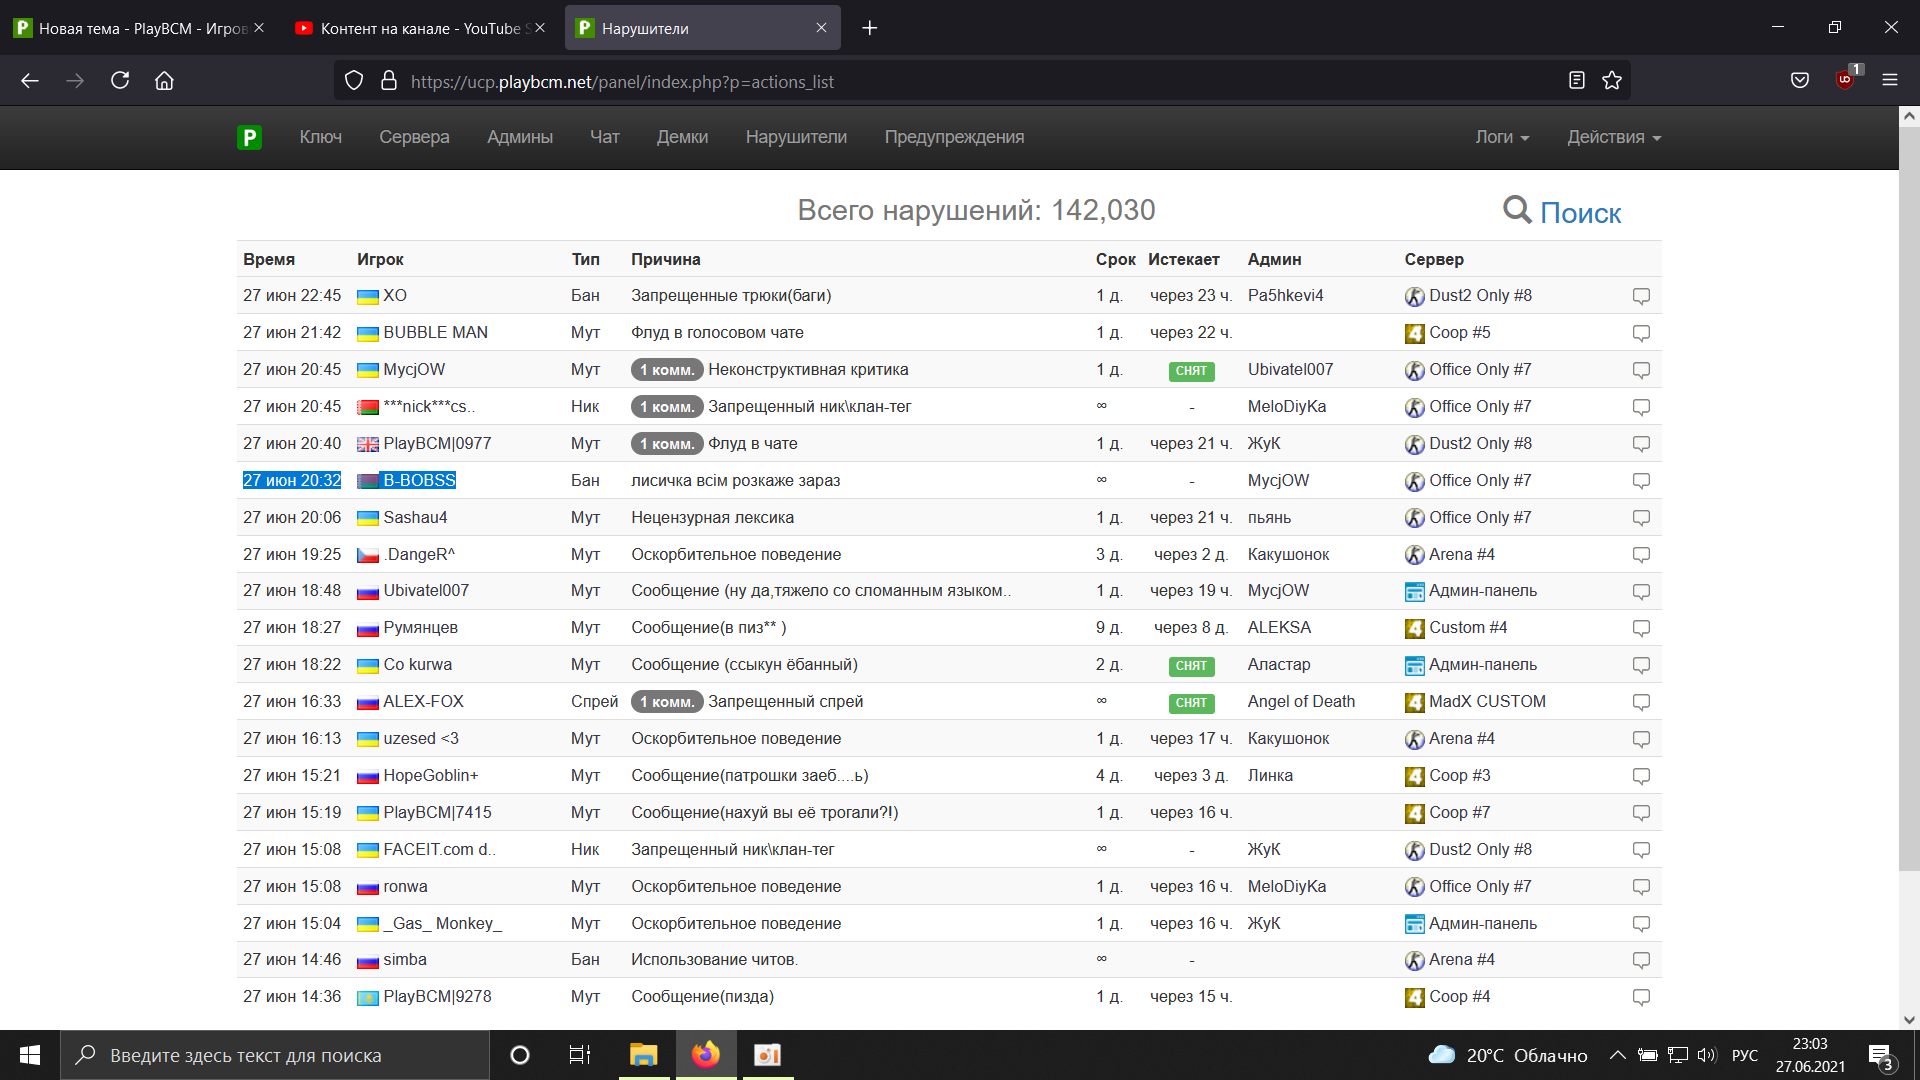Select player name Румянцев
The height and width of the screenshot is (1080, 1920).
[420, 628]
